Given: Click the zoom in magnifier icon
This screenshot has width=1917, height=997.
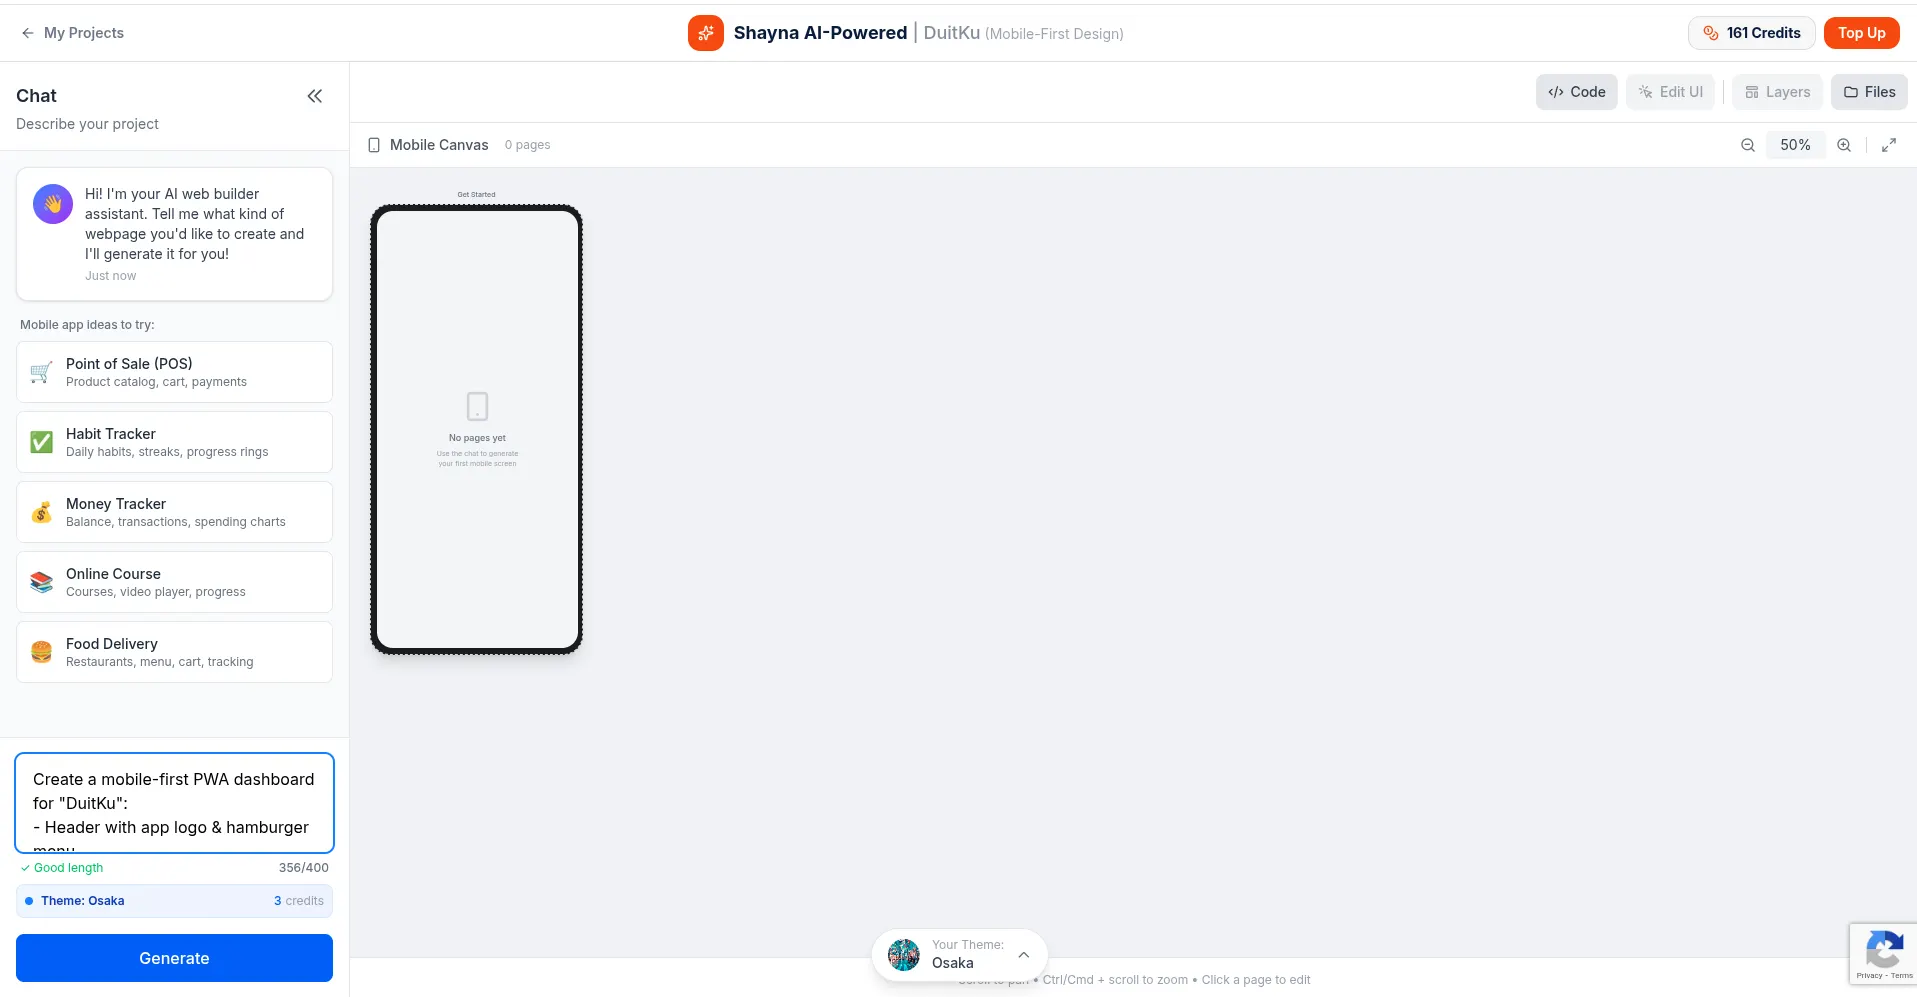Looking at the screenshot, I should 1843,145.
